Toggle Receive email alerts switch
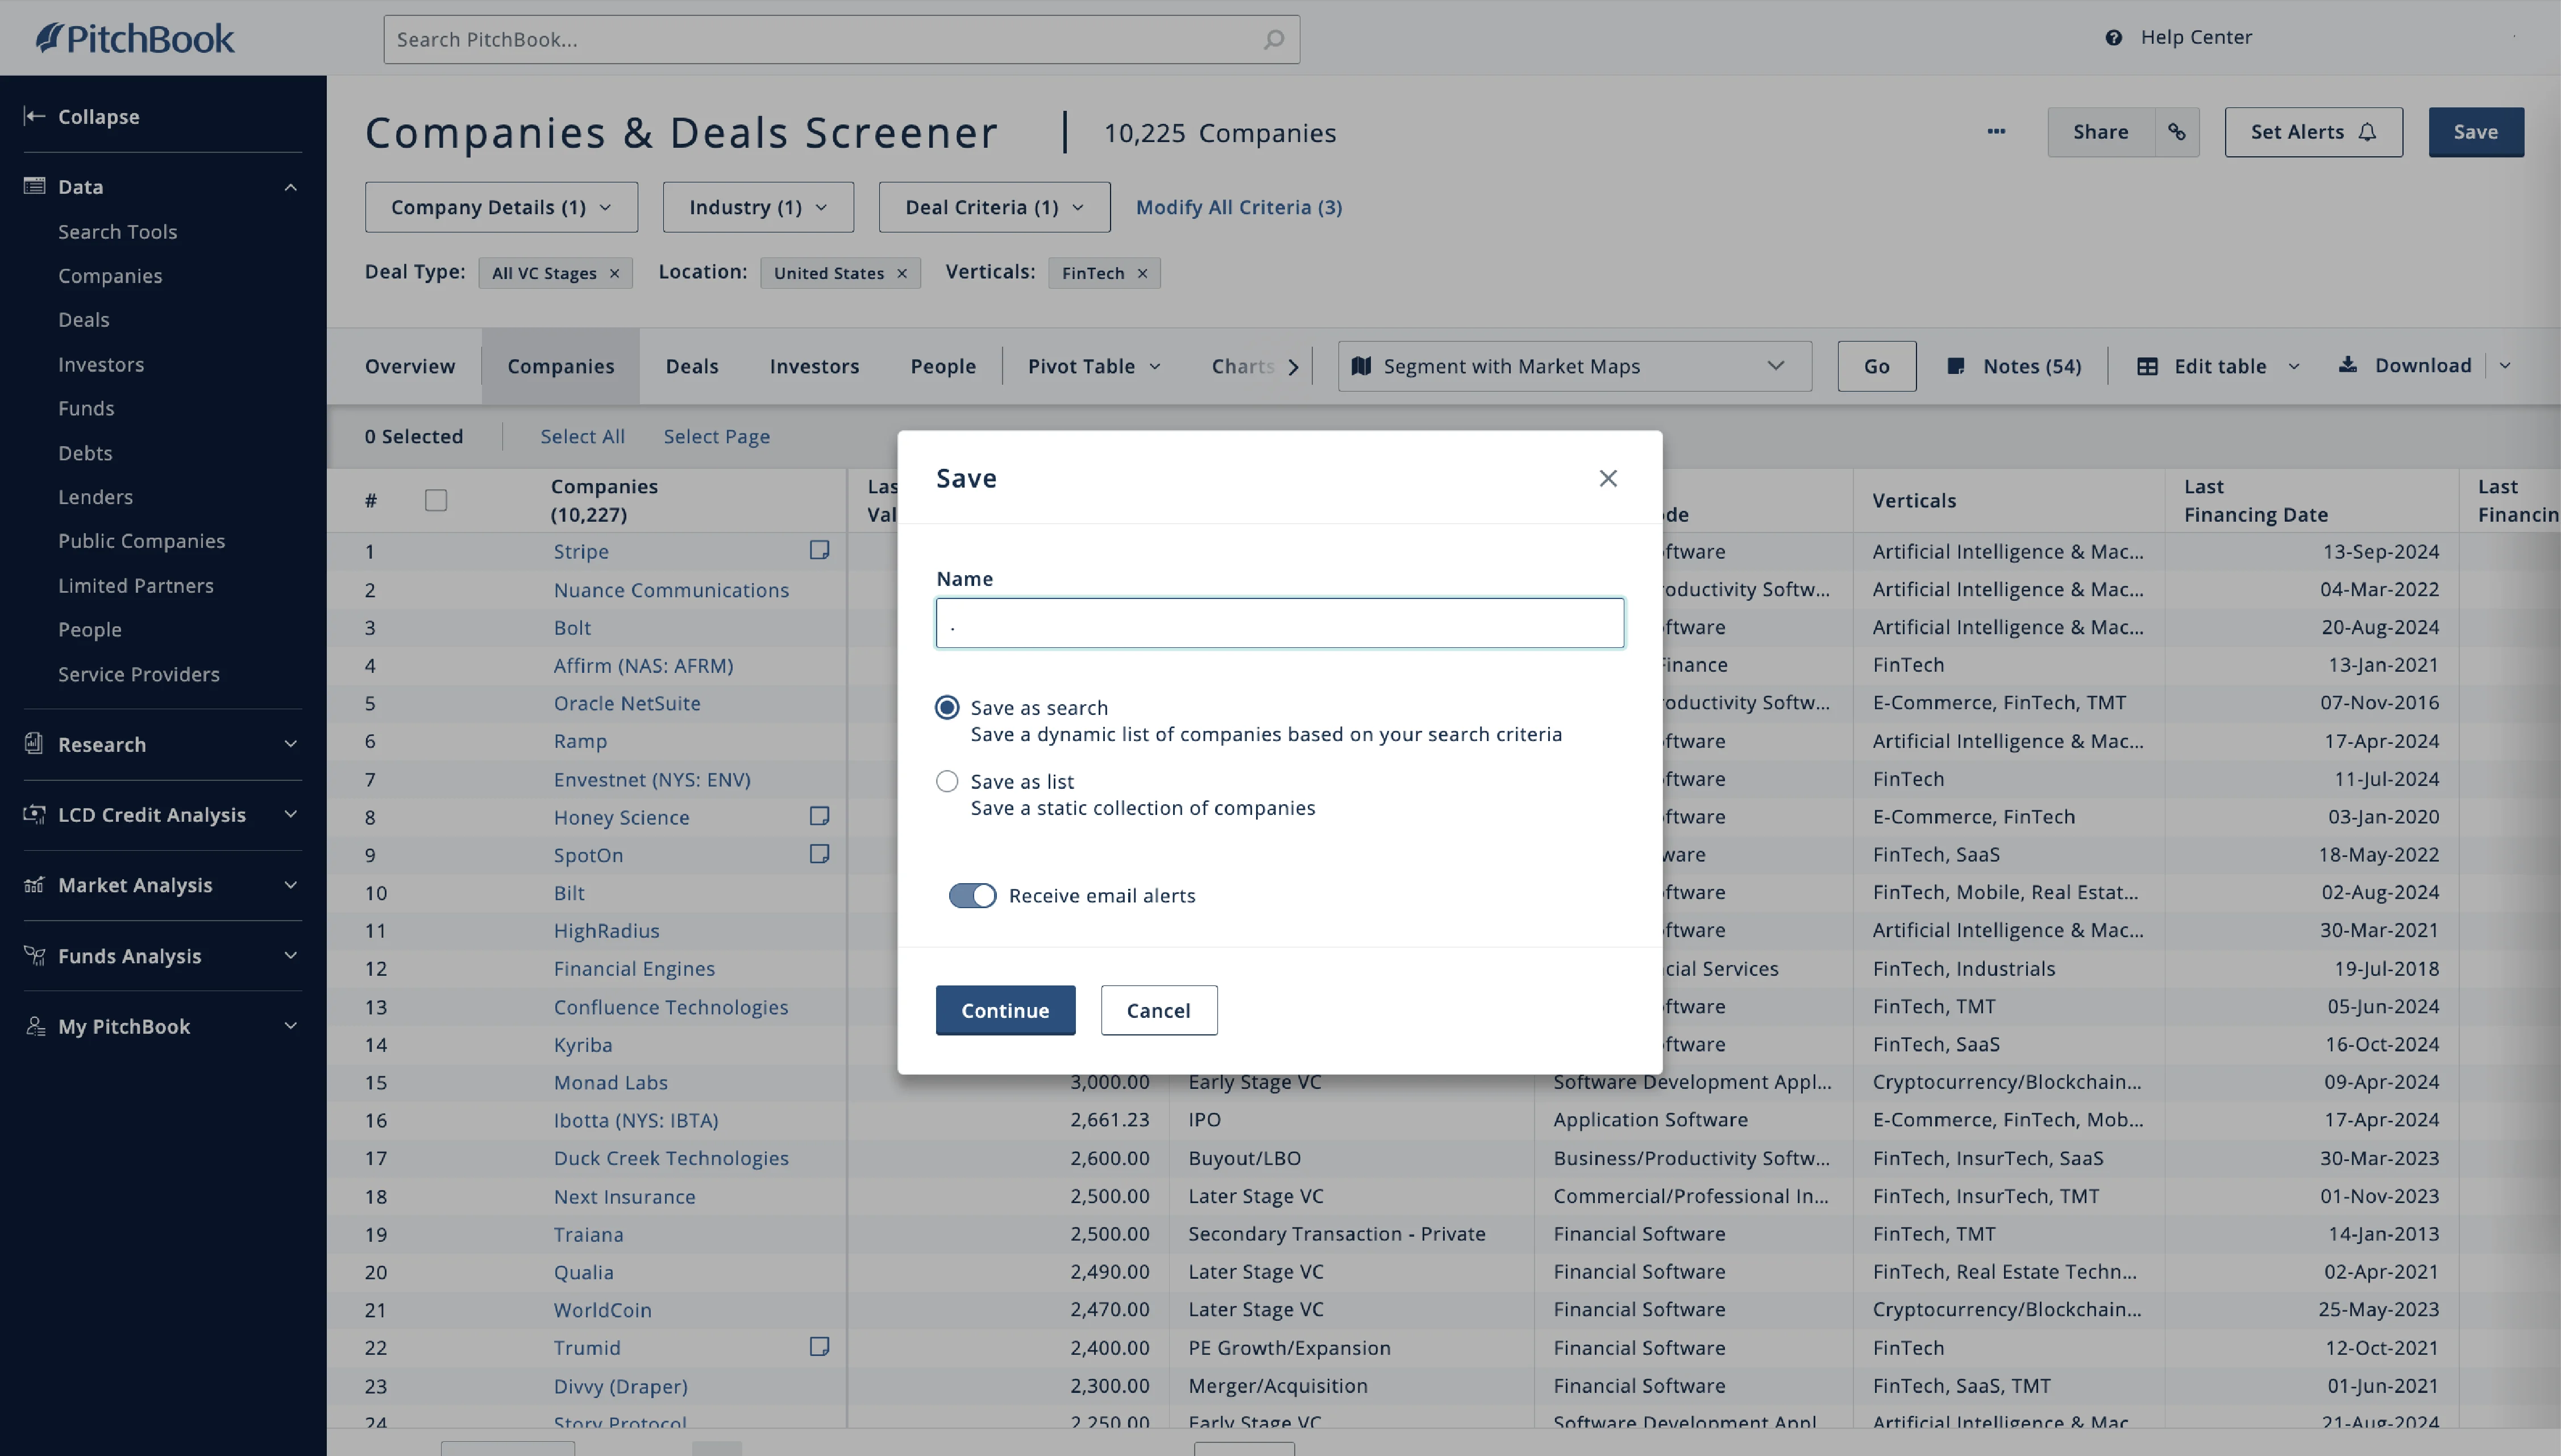The width and height of the screenshot is (2561, 1456). pyautogui.click(x=973, y=895)
